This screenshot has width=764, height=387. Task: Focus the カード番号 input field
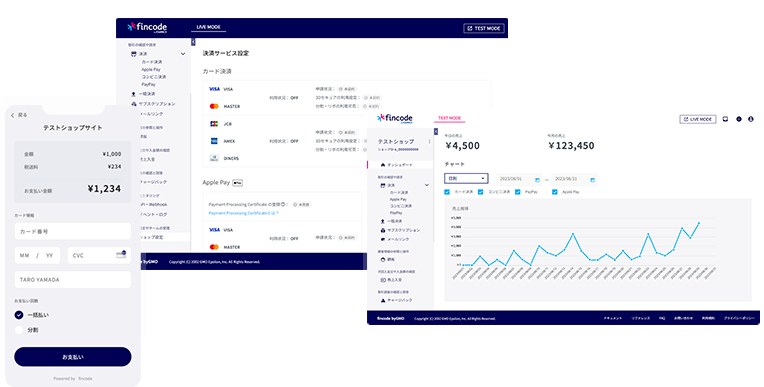73,232
